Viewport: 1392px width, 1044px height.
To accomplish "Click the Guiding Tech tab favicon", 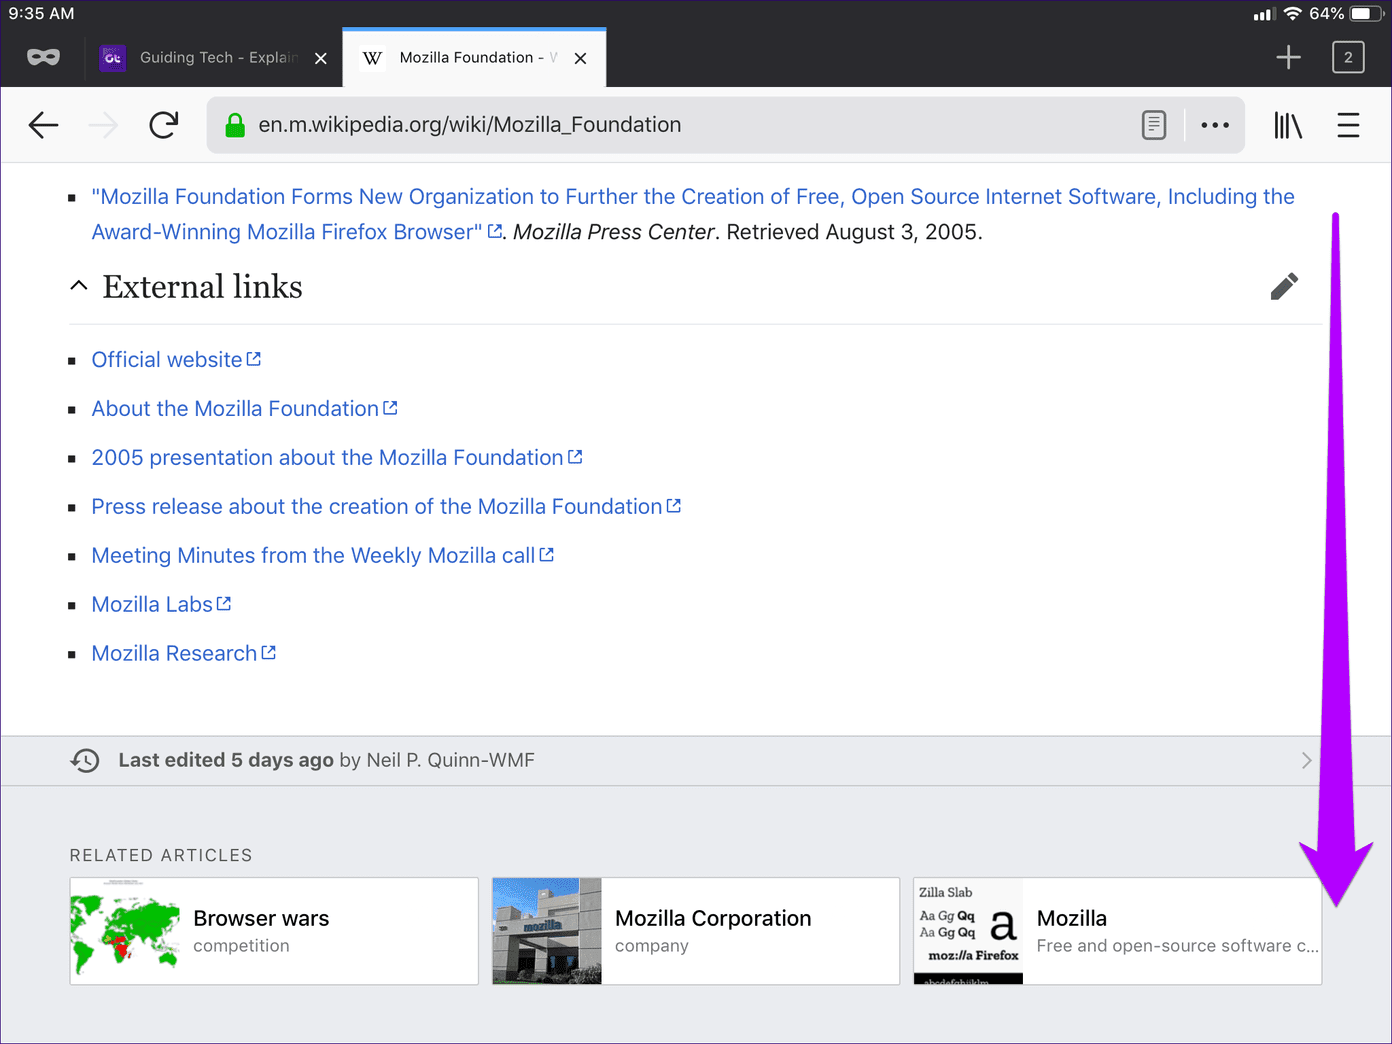I will pyautogui.click(x=113, y=58).
